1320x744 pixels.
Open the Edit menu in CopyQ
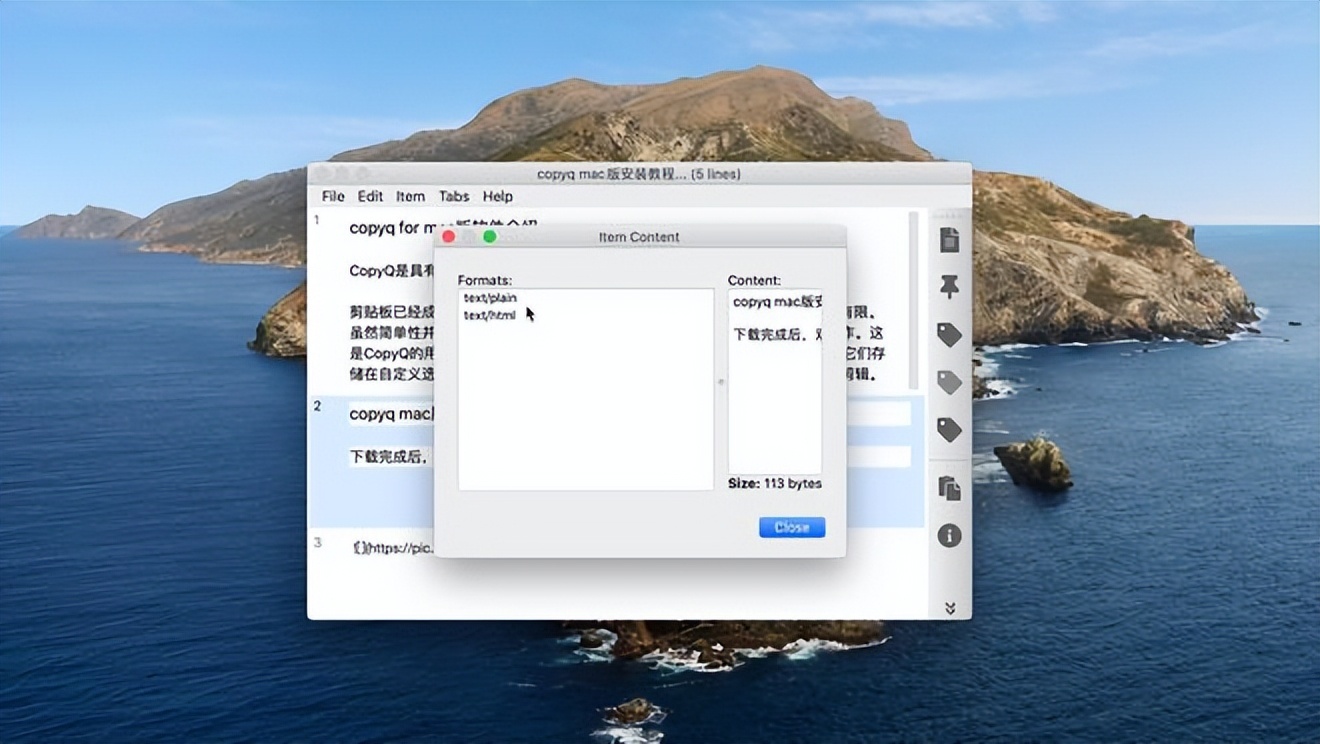coord(370,197)
